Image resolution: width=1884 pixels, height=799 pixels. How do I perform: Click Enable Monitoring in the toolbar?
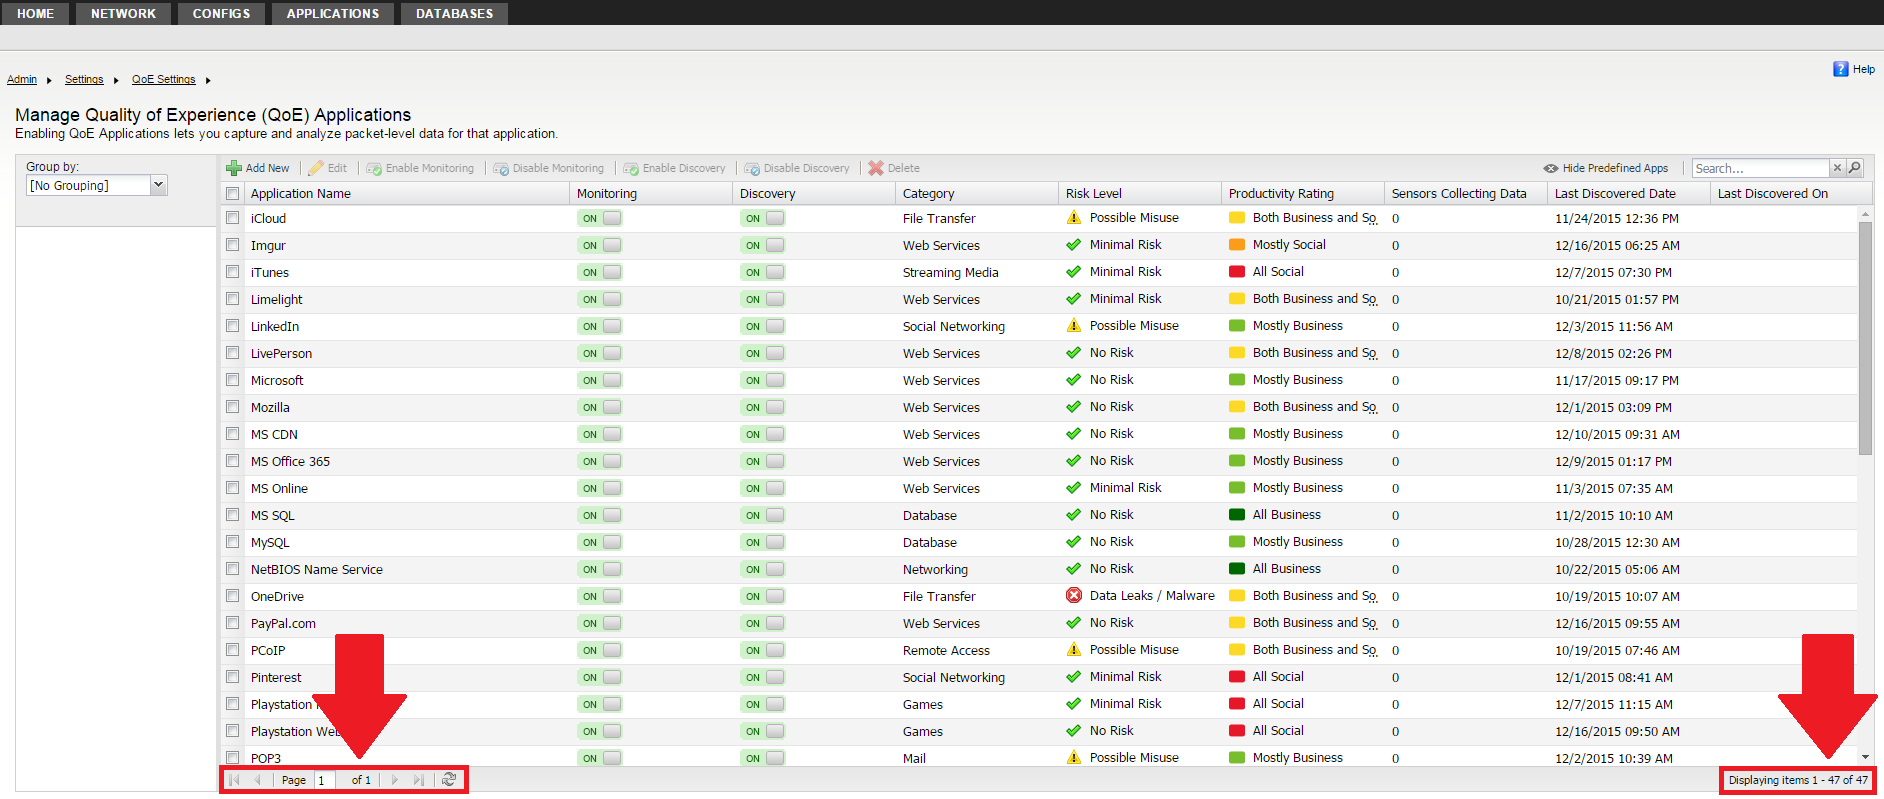coord(420,168)
